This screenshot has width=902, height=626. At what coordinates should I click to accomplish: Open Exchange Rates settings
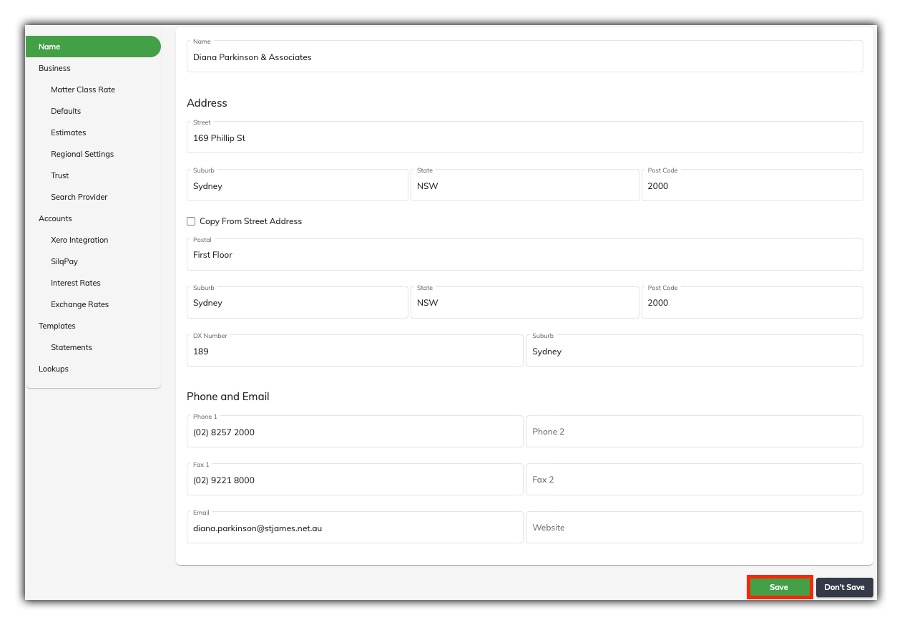(80, 304)
